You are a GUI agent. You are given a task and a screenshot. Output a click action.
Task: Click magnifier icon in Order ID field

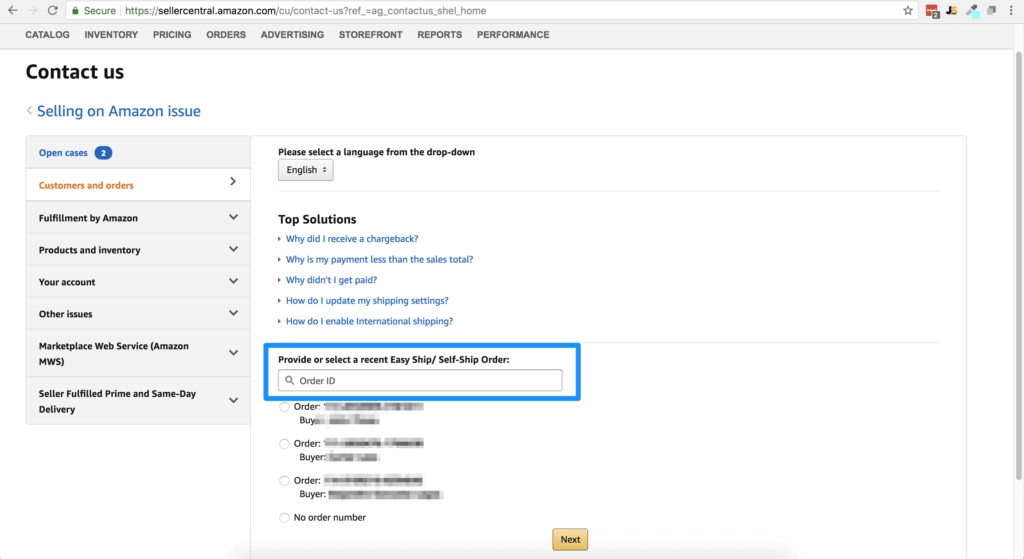tap(289, 380)
